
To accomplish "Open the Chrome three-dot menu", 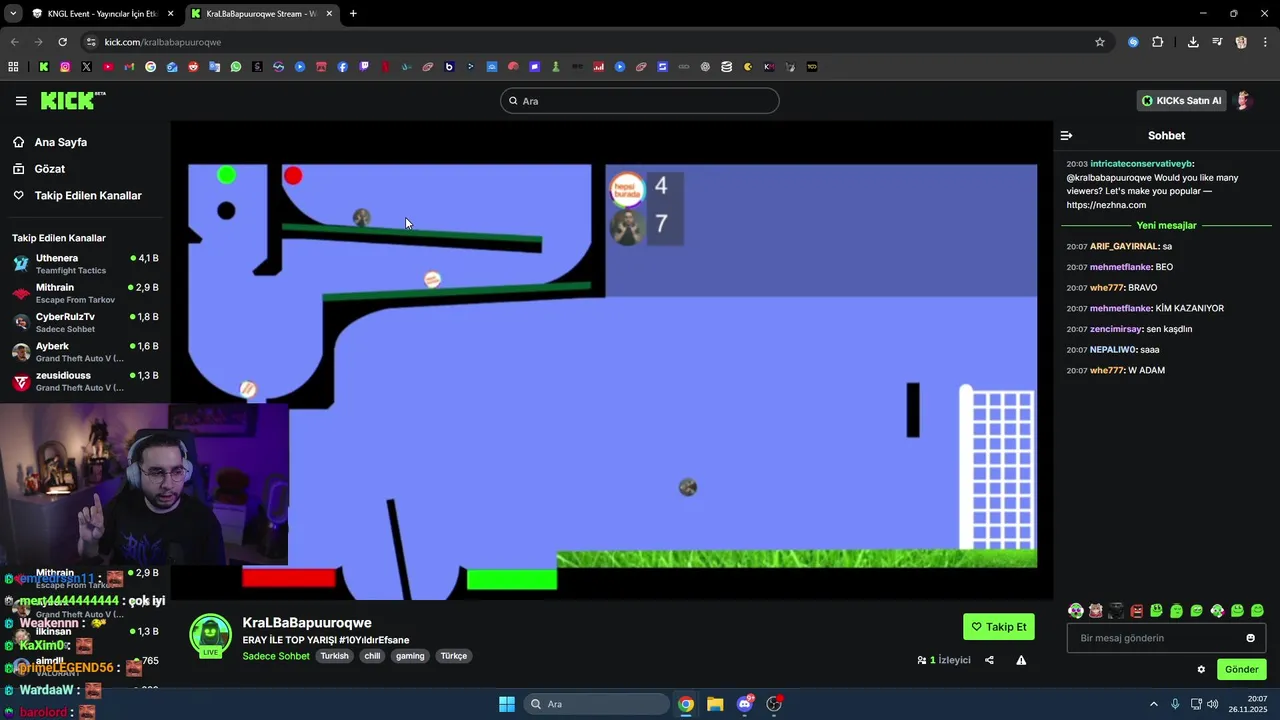I will point(1265,42).
